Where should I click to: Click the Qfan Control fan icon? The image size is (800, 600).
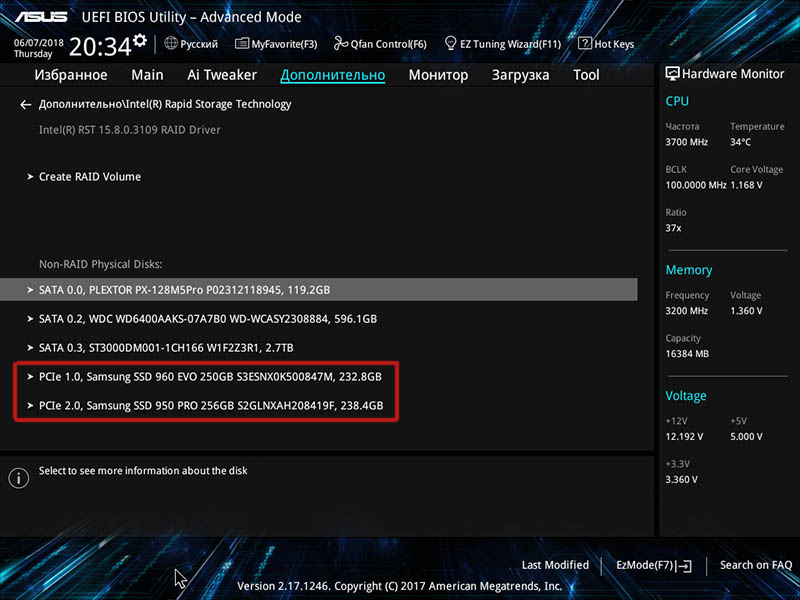point(341,43)
